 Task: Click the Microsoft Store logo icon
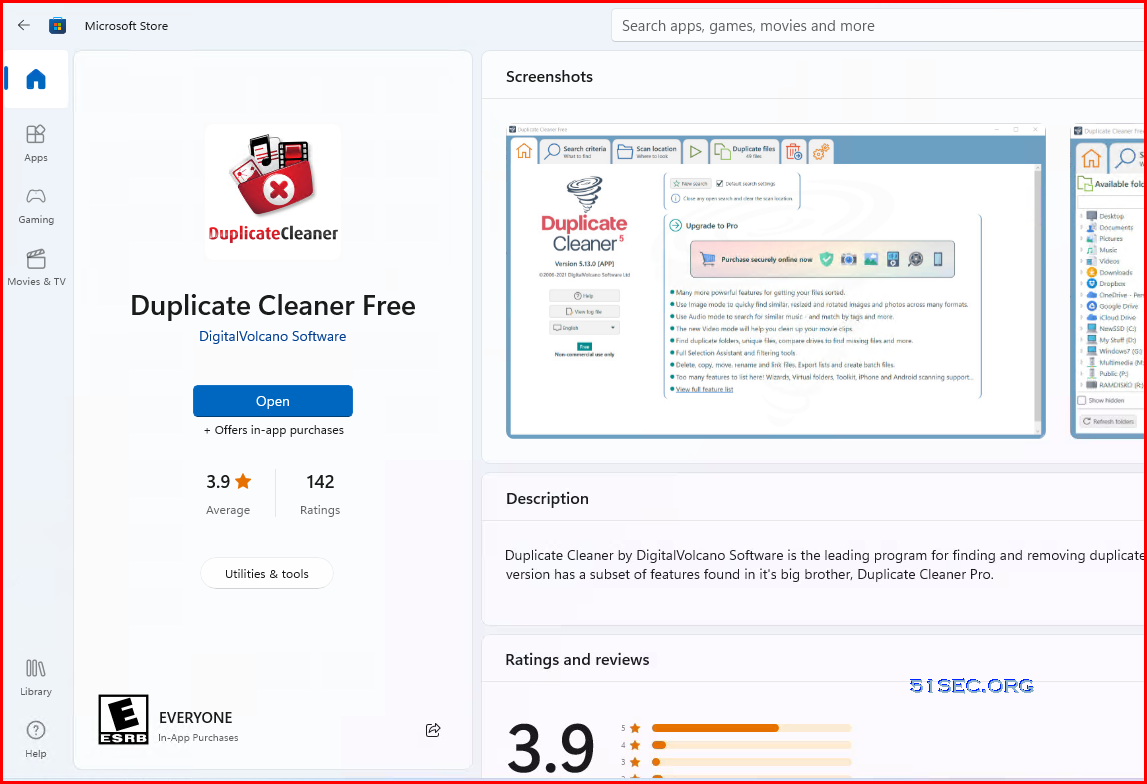coord(57,26)
